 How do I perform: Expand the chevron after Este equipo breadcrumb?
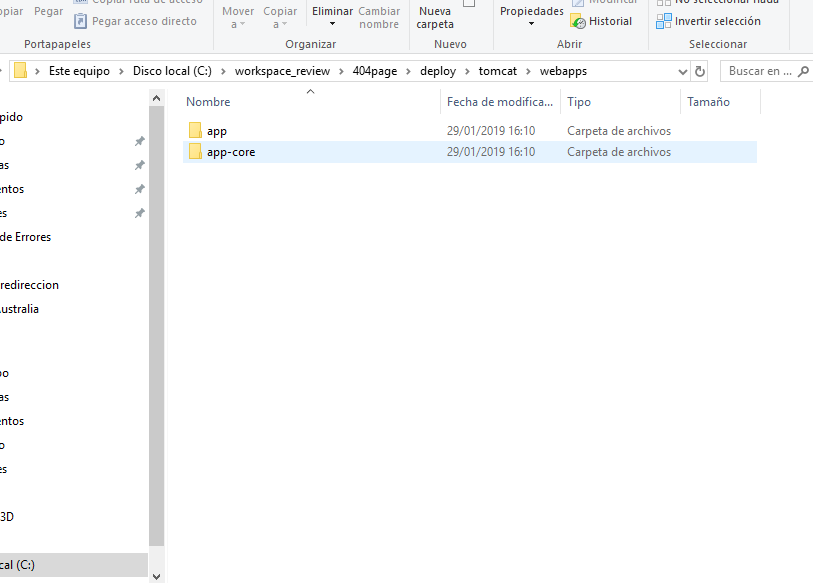click(x=121, y=71)
